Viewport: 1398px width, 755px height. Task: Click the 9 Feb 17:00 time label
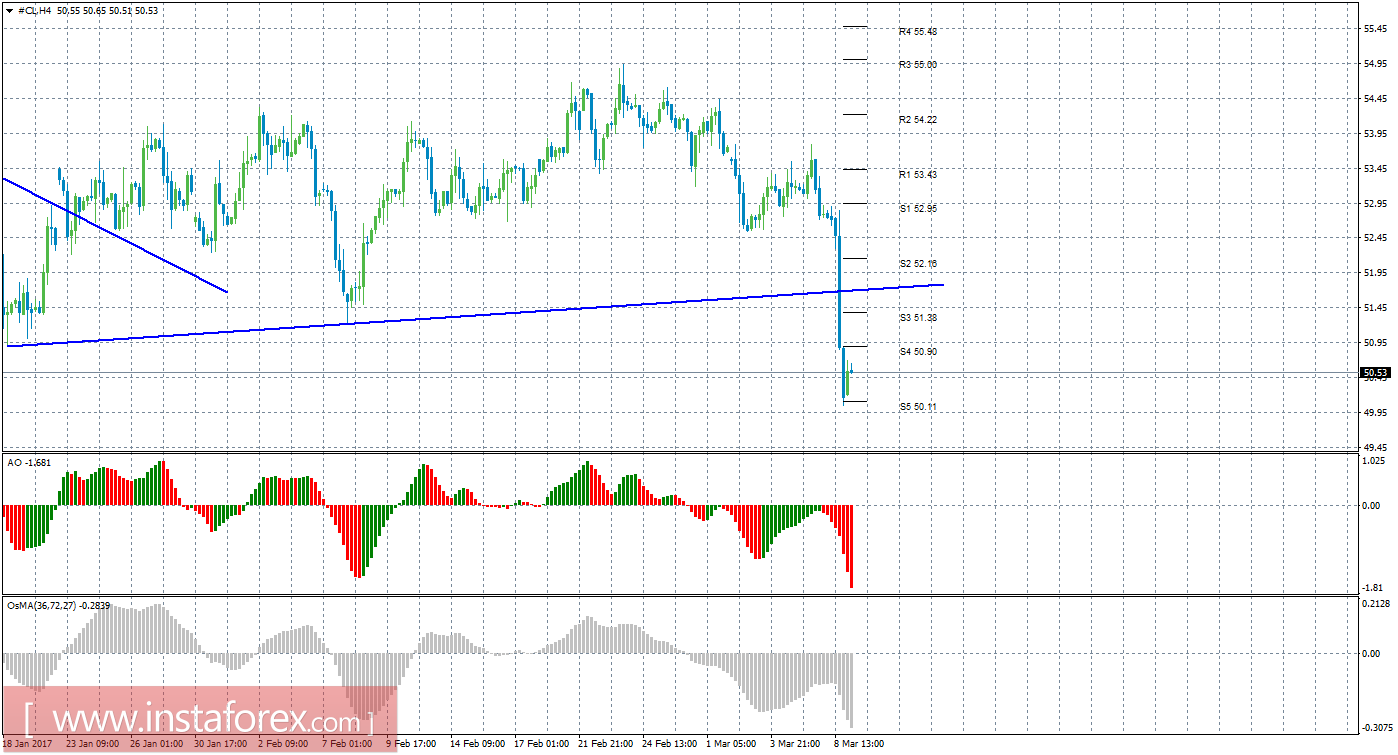(411, 744)
